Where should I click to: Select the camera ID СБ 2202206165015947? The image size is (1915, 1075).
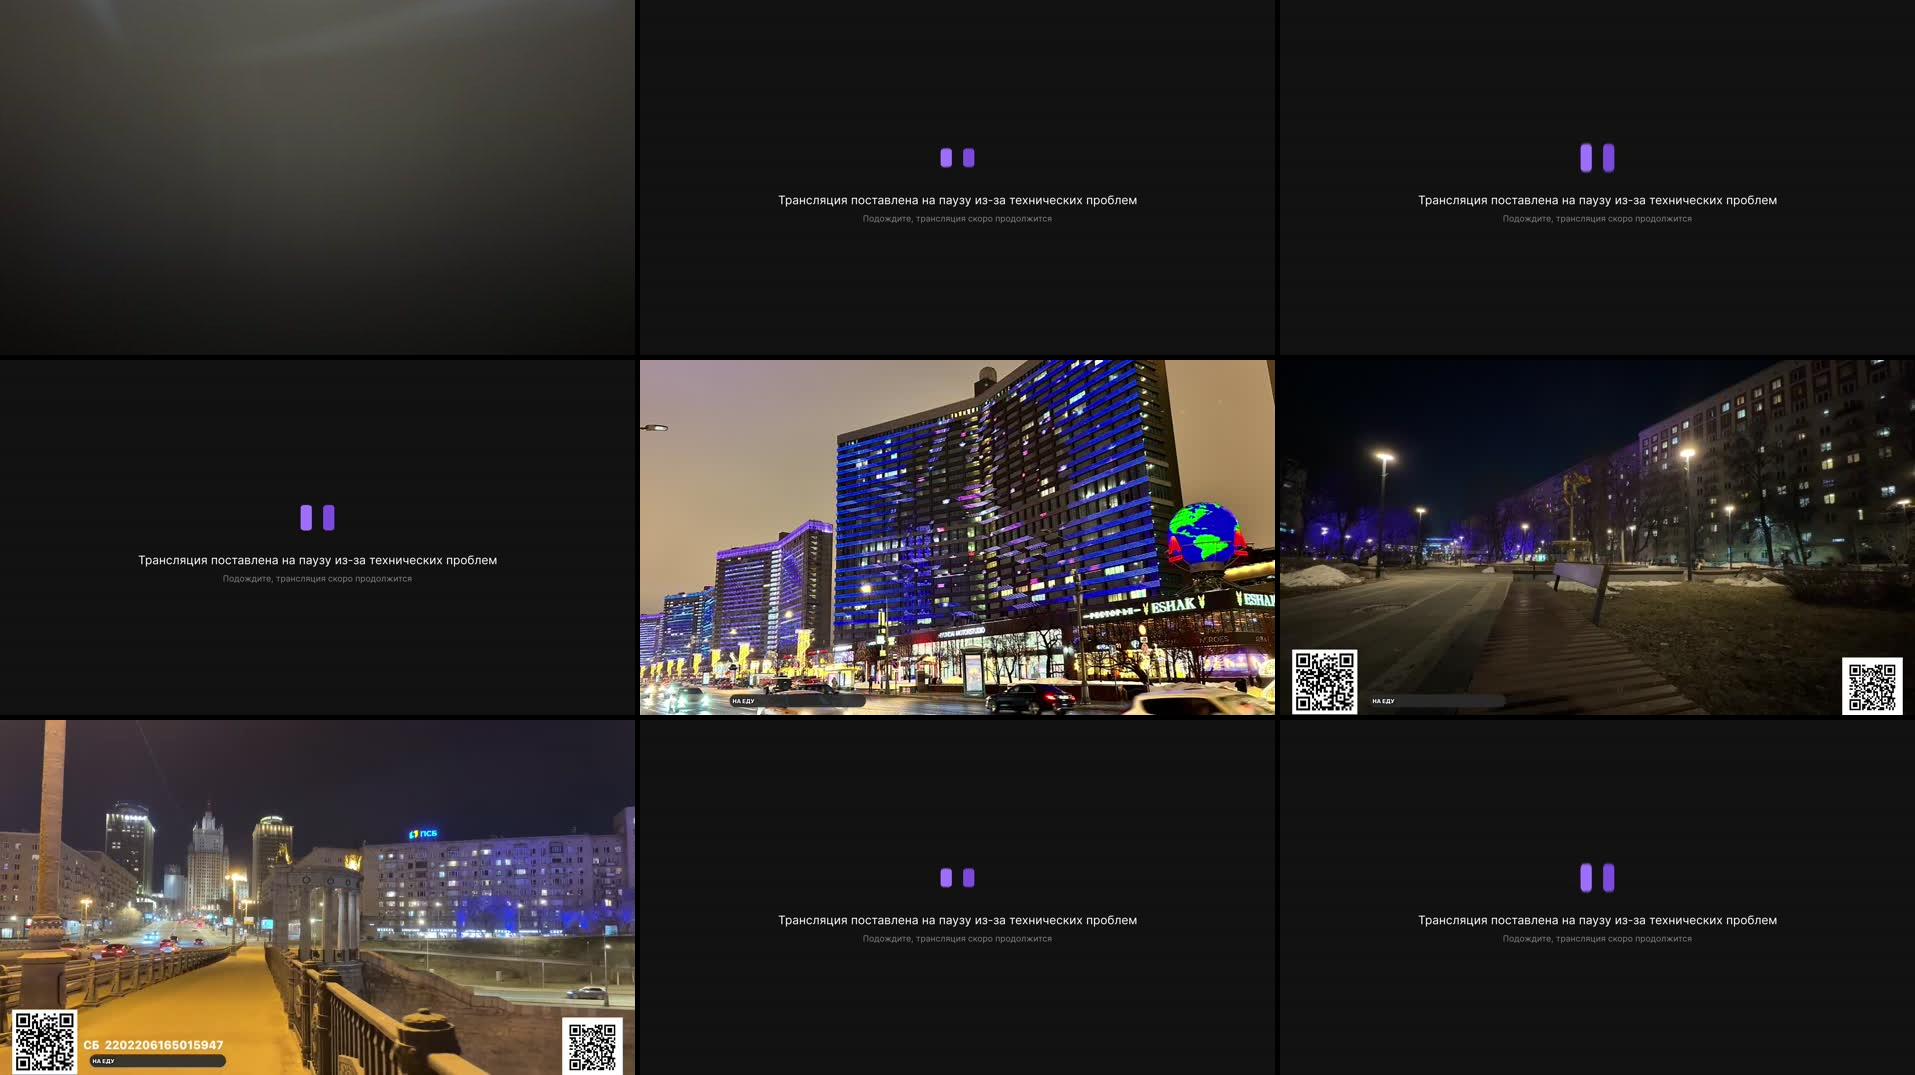point(152,1043)
